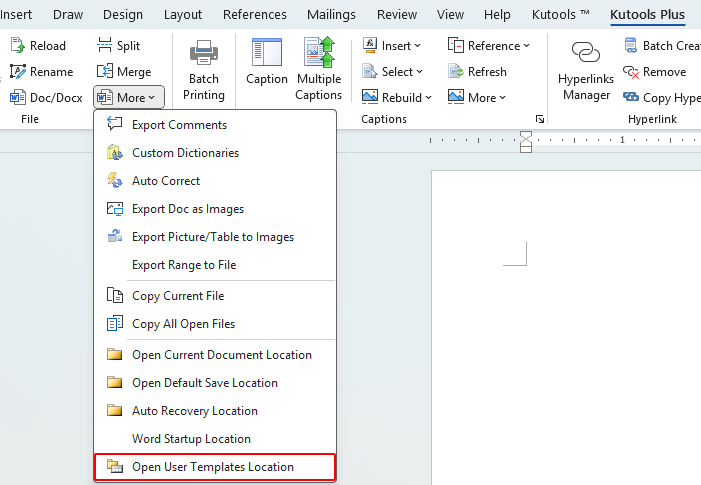Switch to the Kutools Plus tab
This screenshot has height=485, width=701.
pos(647,15)
